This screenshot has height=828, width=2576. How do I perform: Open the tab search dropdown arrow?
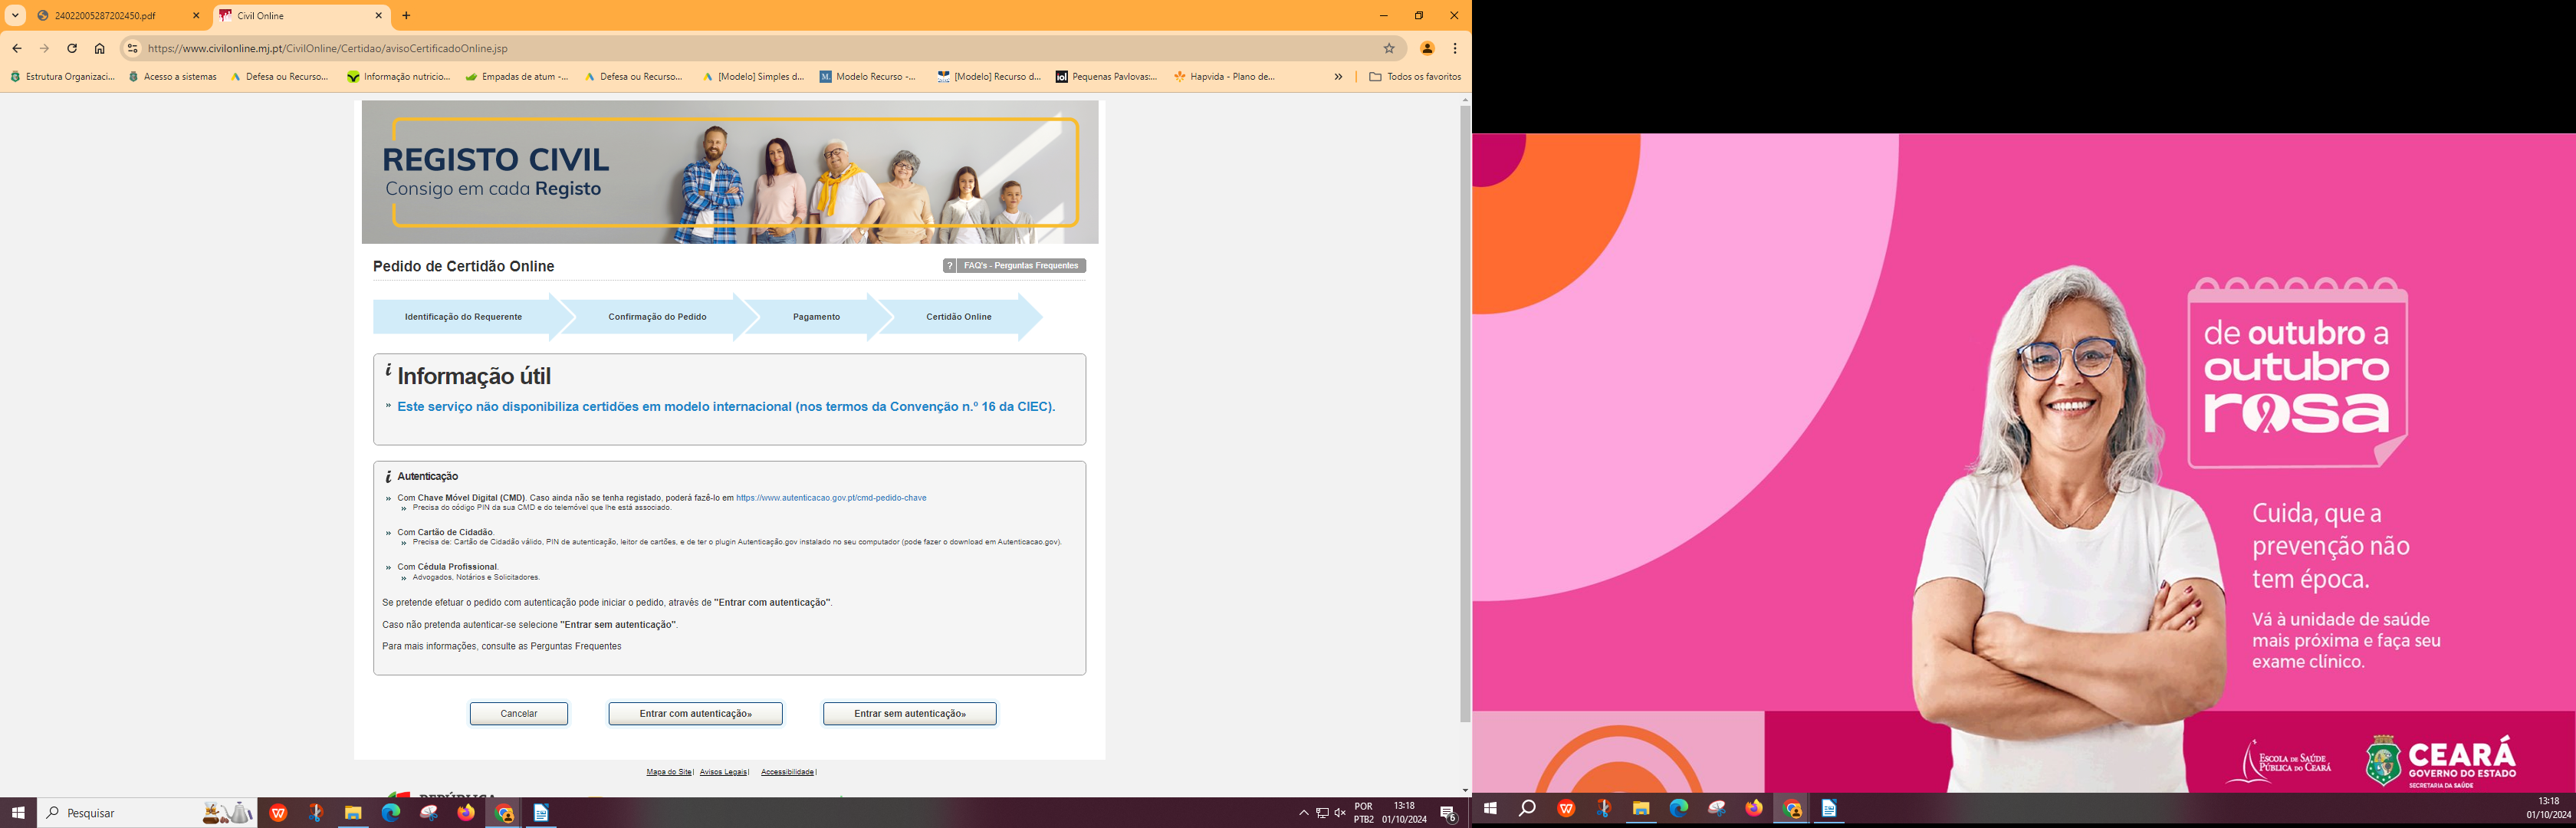coord(15,16)
